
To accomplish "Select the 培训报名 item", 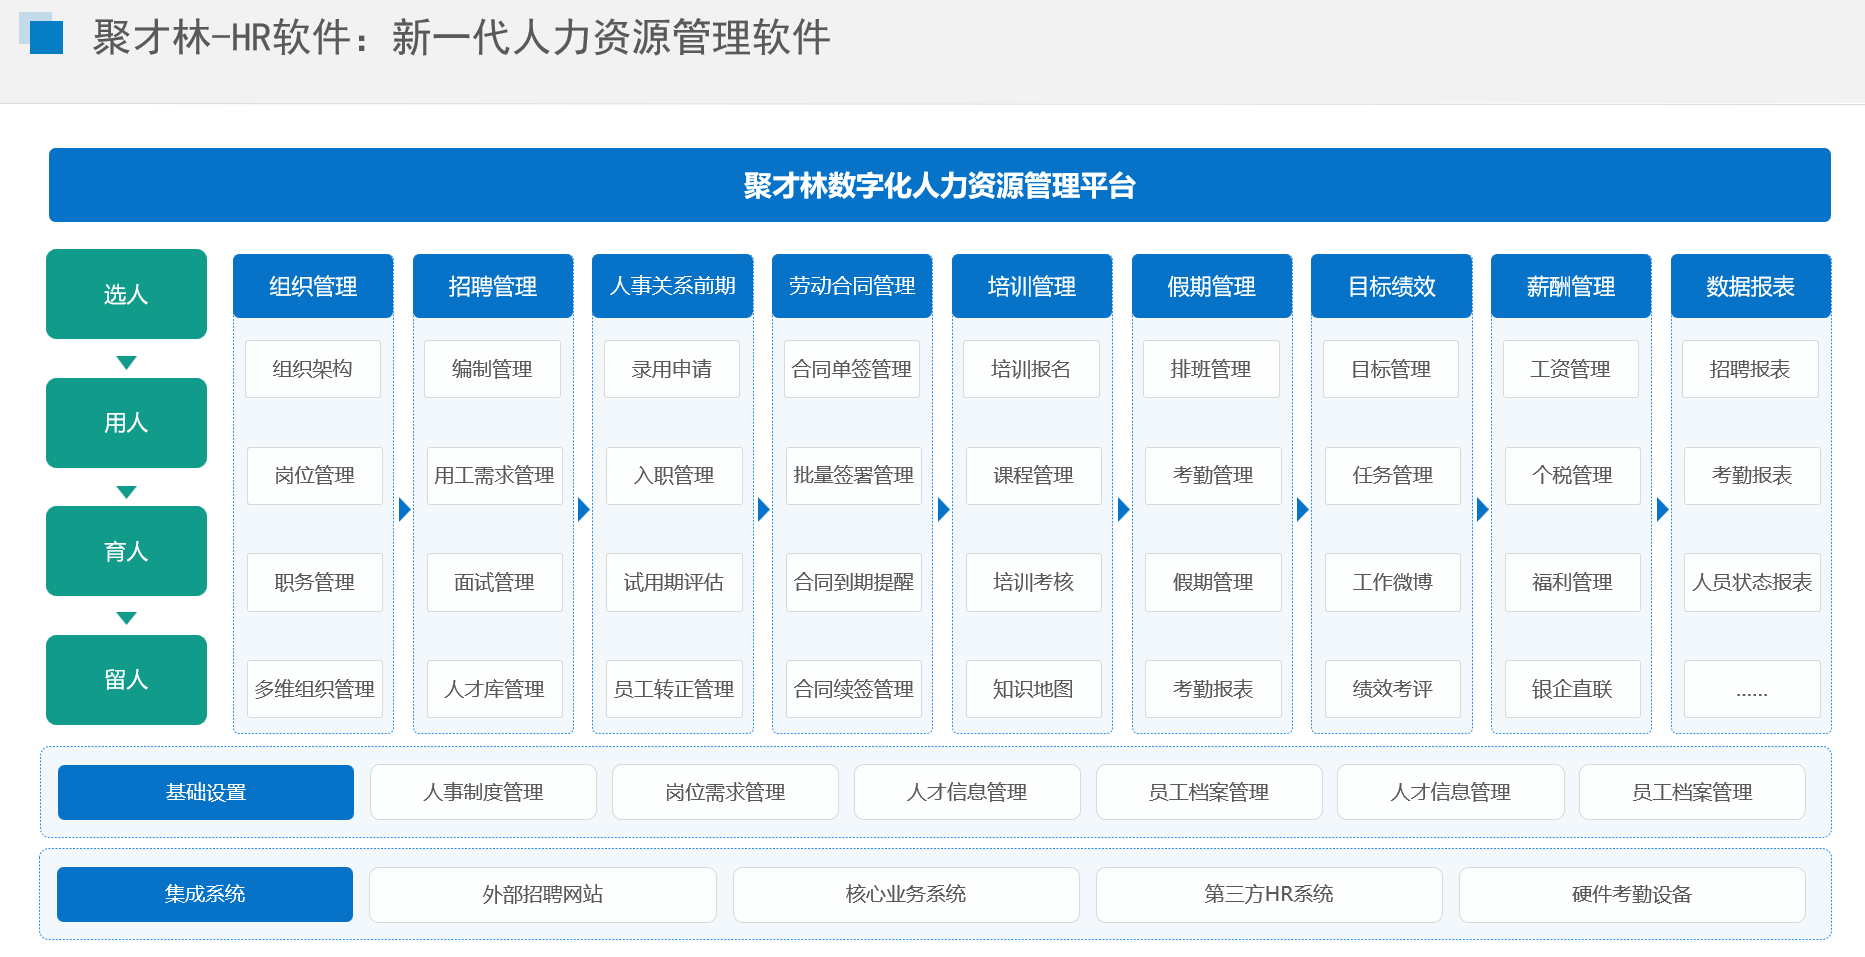I will (x=1031, y=369).
